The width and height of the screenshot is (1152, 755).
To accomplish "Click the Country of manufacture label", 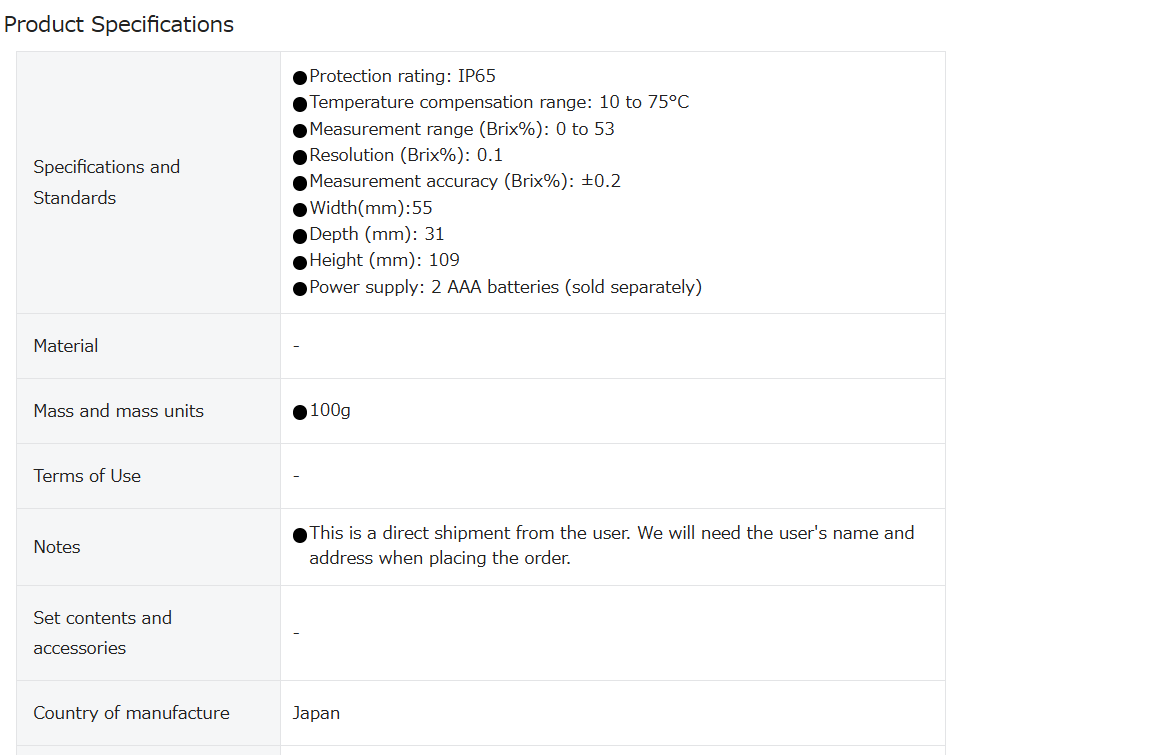I will click(131, 713).
